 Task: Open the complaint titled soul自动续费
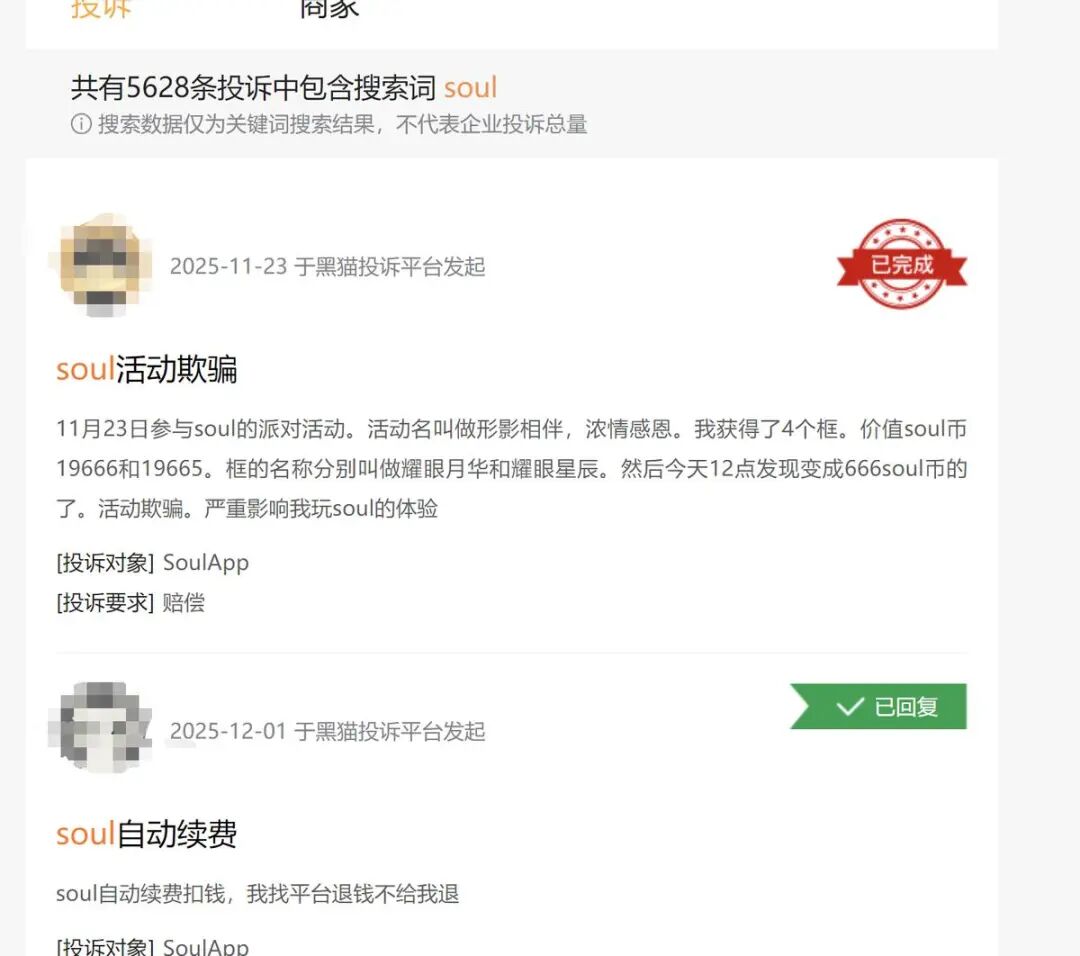147,833
